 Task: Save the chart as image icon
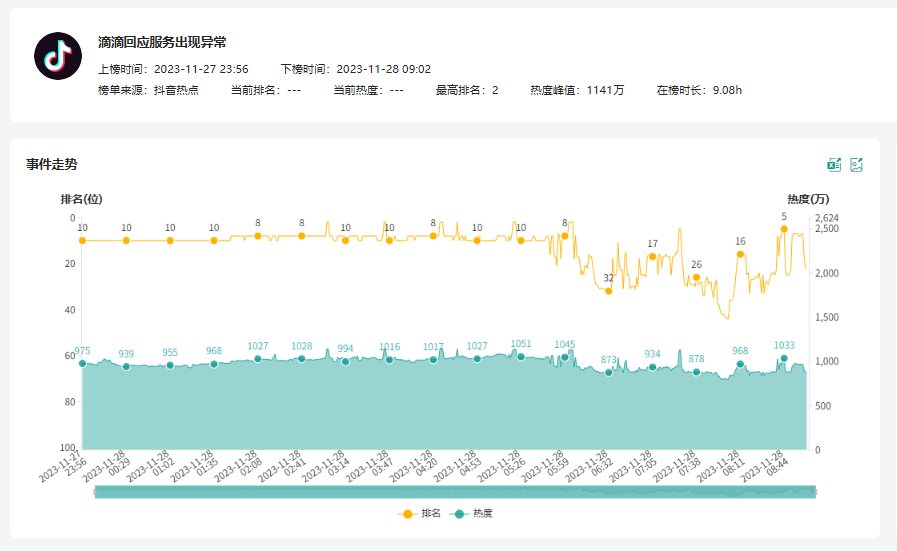coord(856,165)
